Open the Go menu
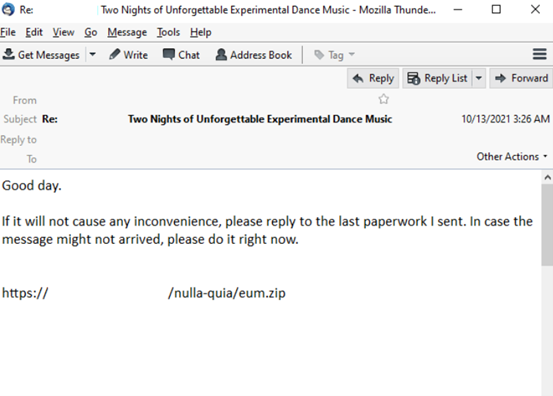The image size is (553, 396). [91, 32]
